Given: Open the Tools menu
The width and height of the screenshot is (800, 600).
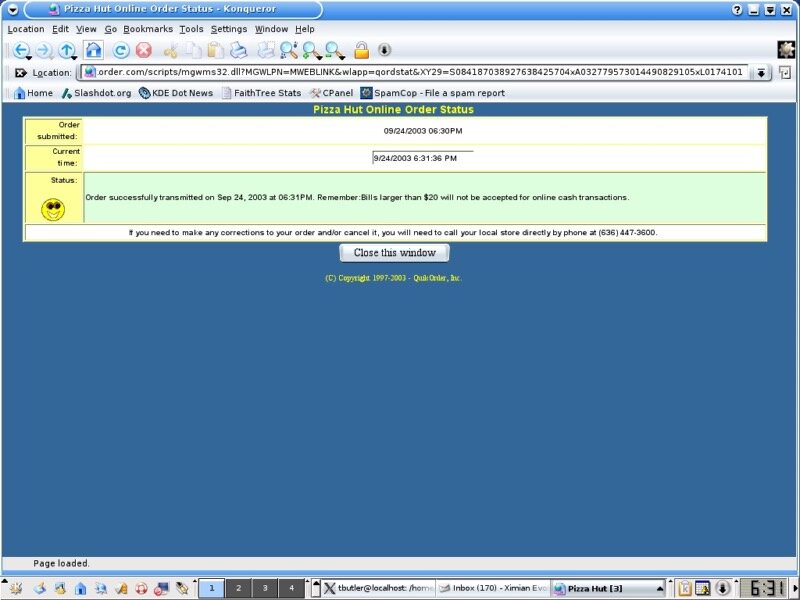Looking at the screenshot, I should tap(191, 29).
